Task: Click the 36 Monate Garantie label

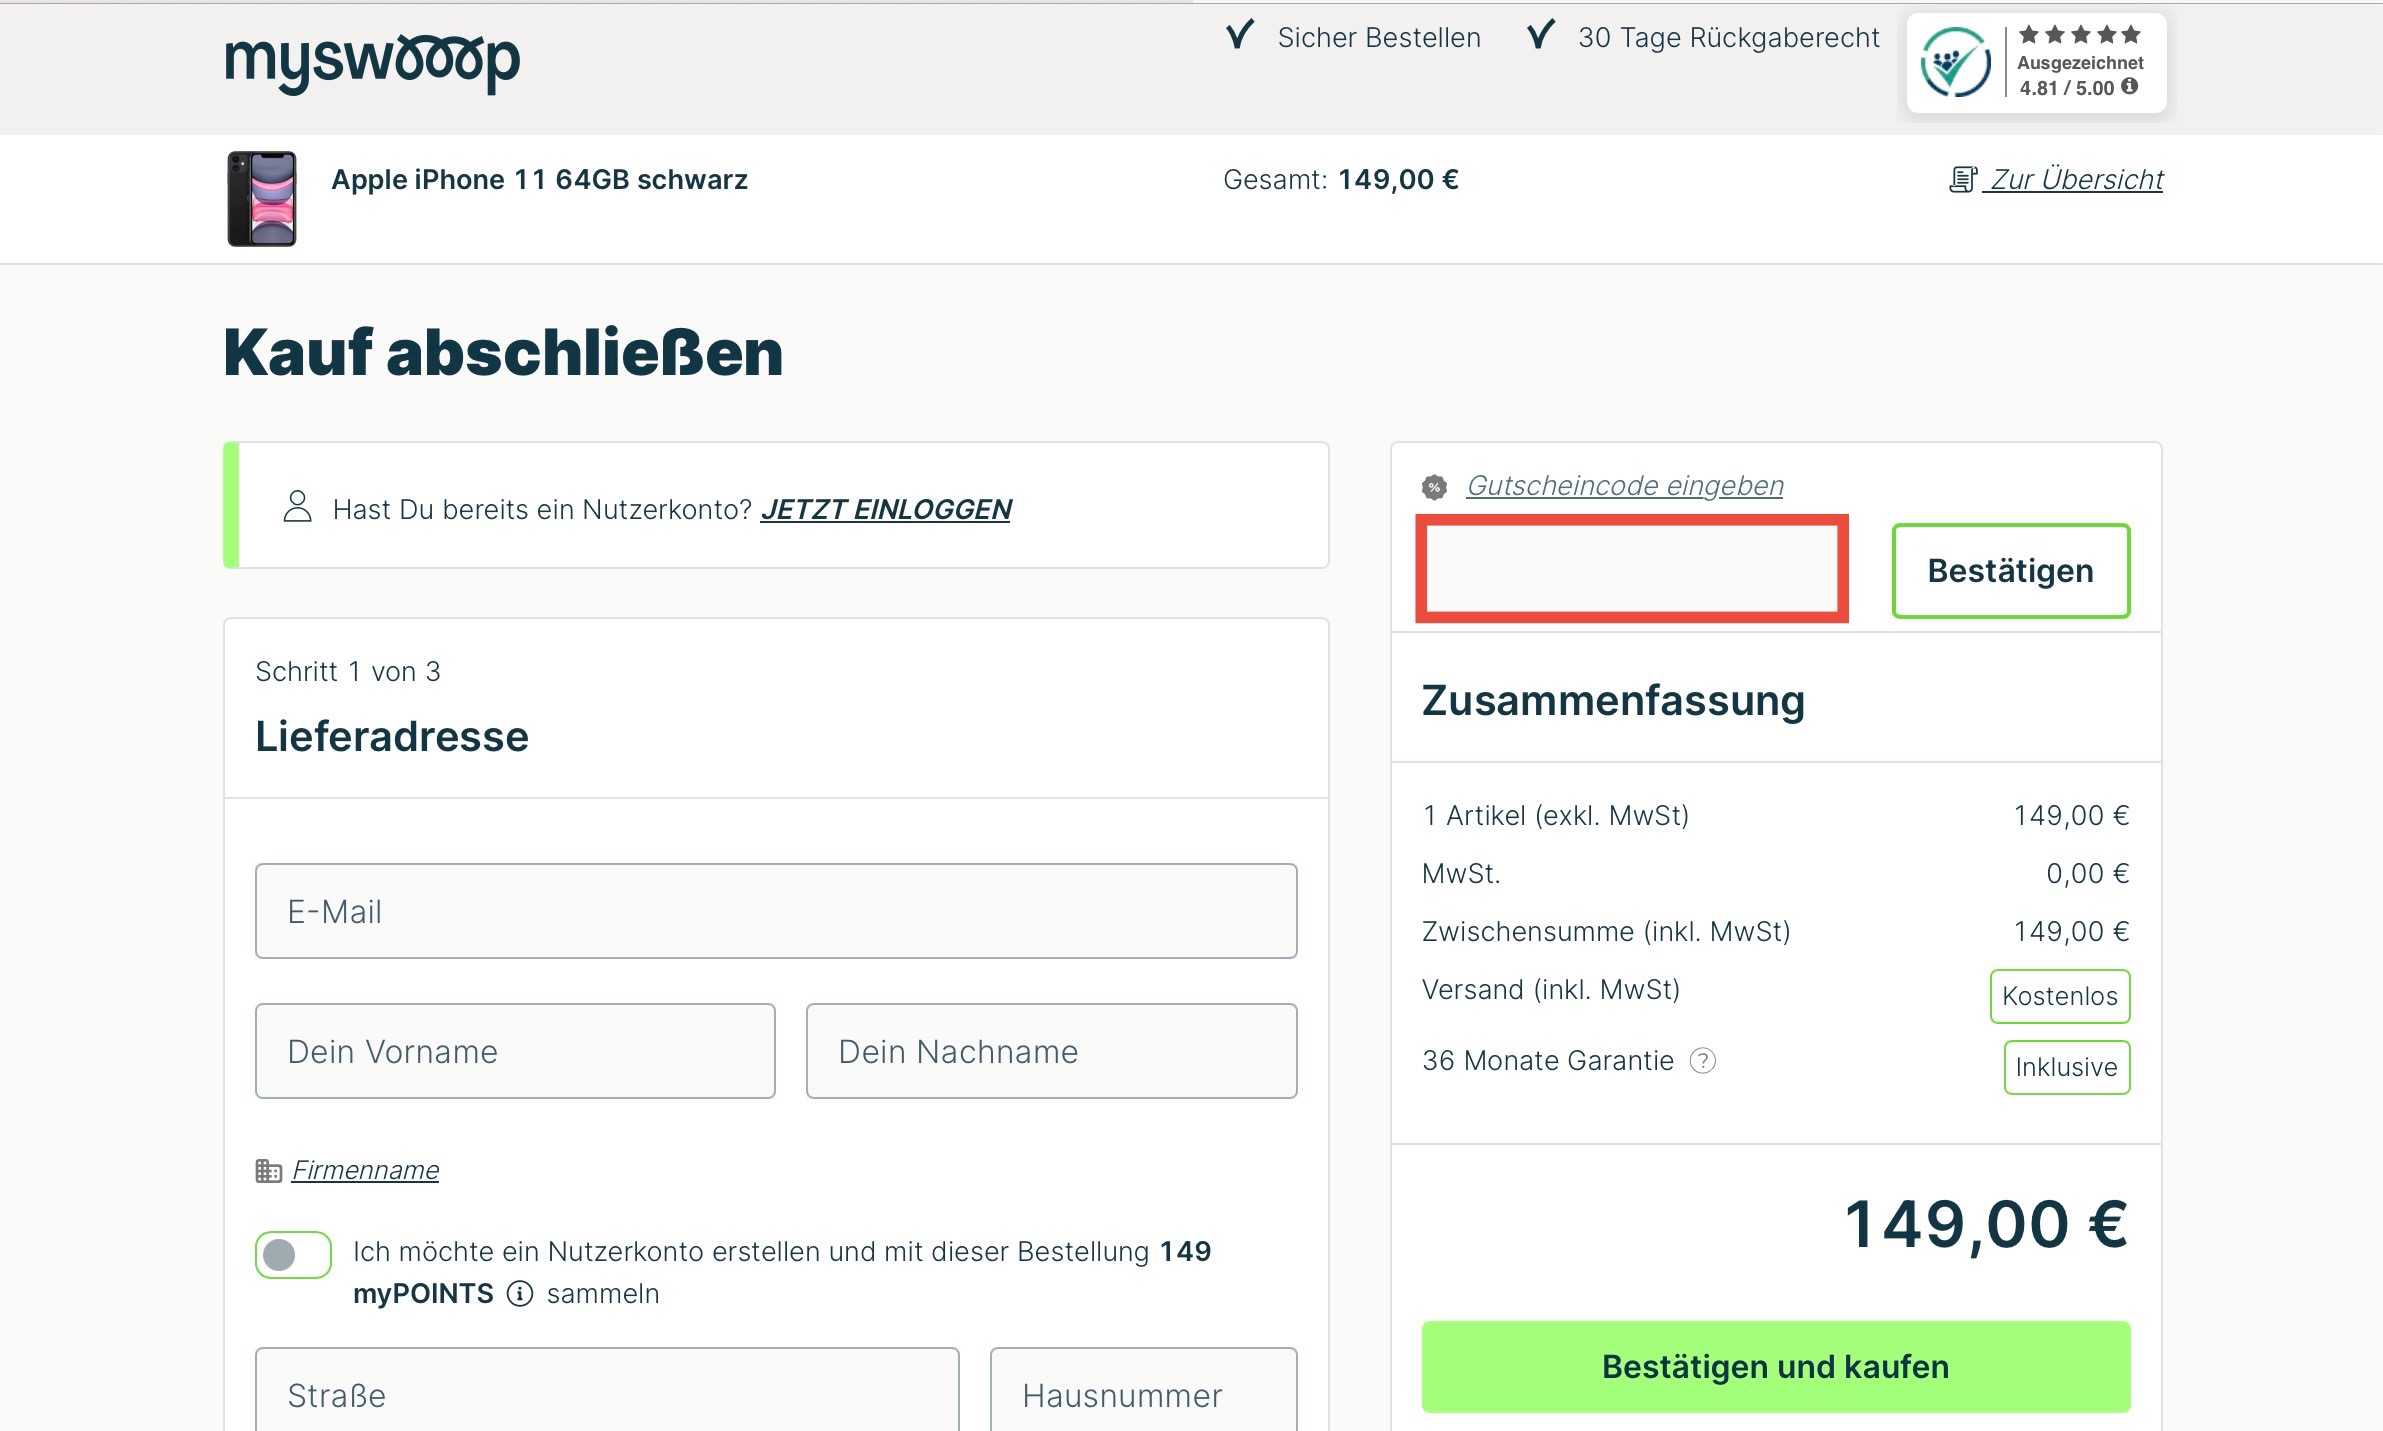Action: (x=1548, y=1061)
